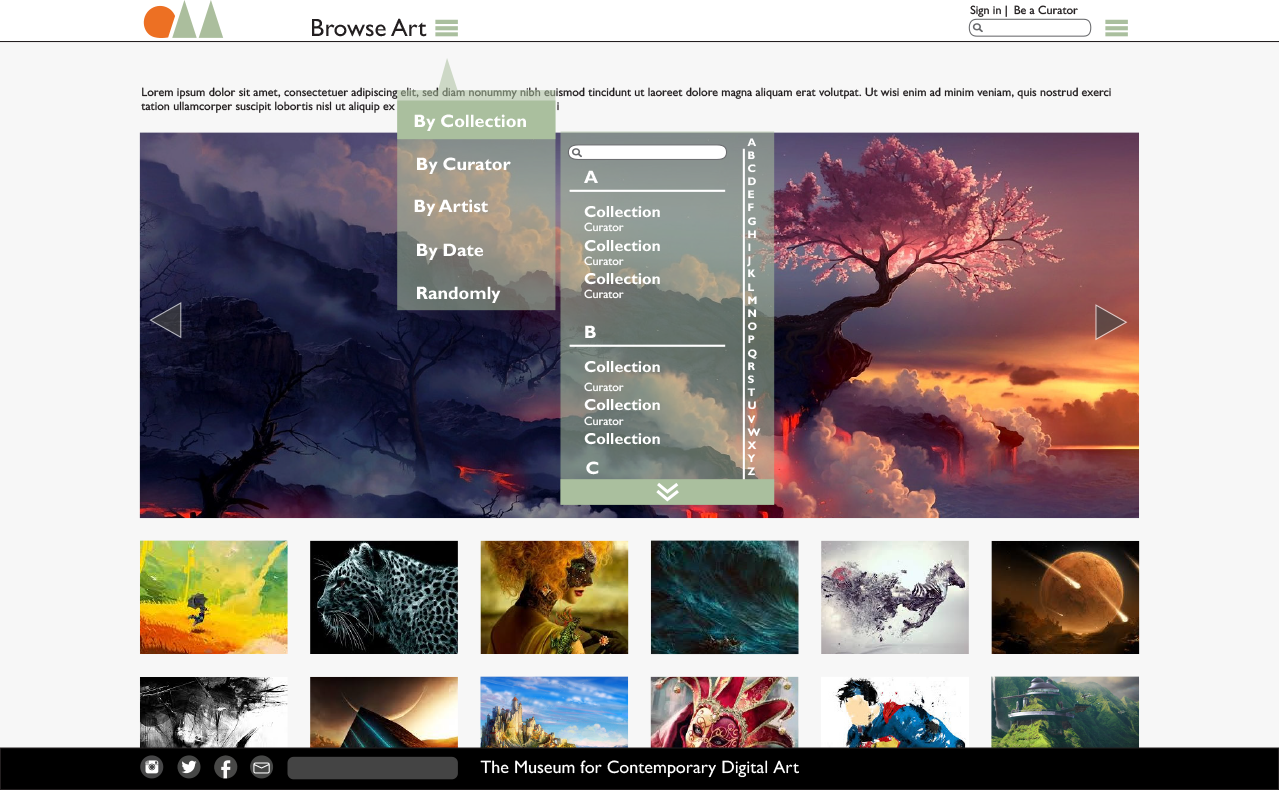Click the collection panel search field
The height and width of the screenshot is (790, 1280).
click(647, 153)
